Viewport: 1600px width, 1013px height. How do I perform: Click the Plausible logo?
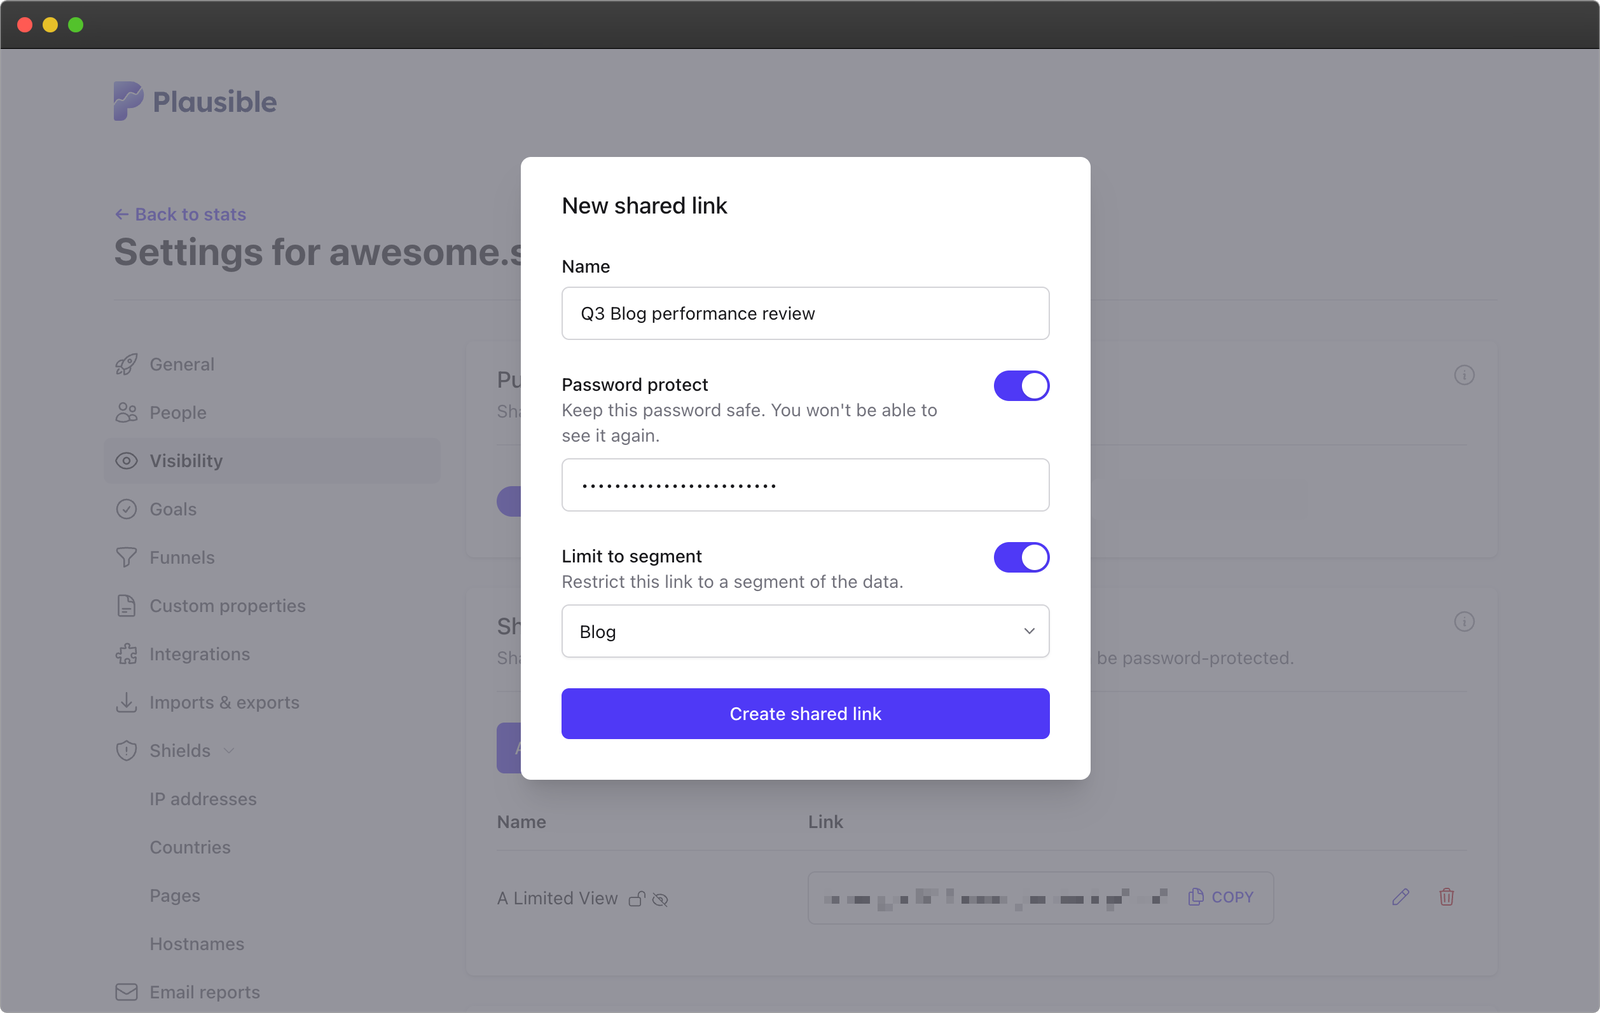pyautogui.click(x=194, y=100)
